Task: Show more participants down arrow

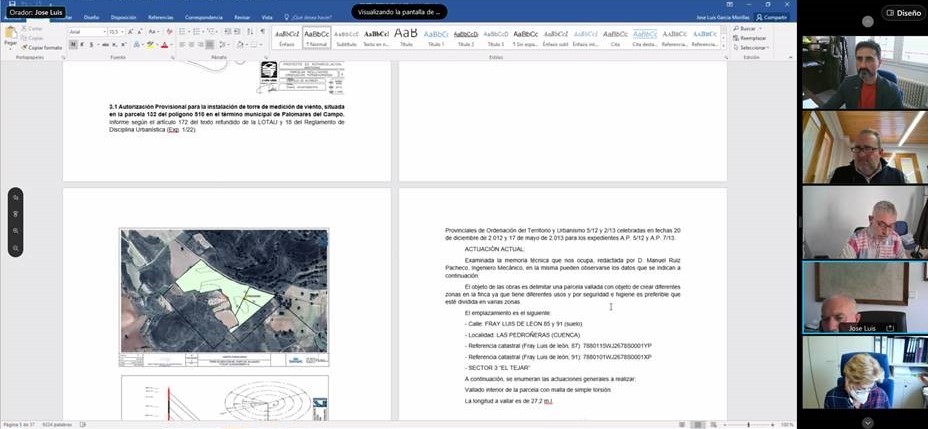Action: click(x=868, y=422)
